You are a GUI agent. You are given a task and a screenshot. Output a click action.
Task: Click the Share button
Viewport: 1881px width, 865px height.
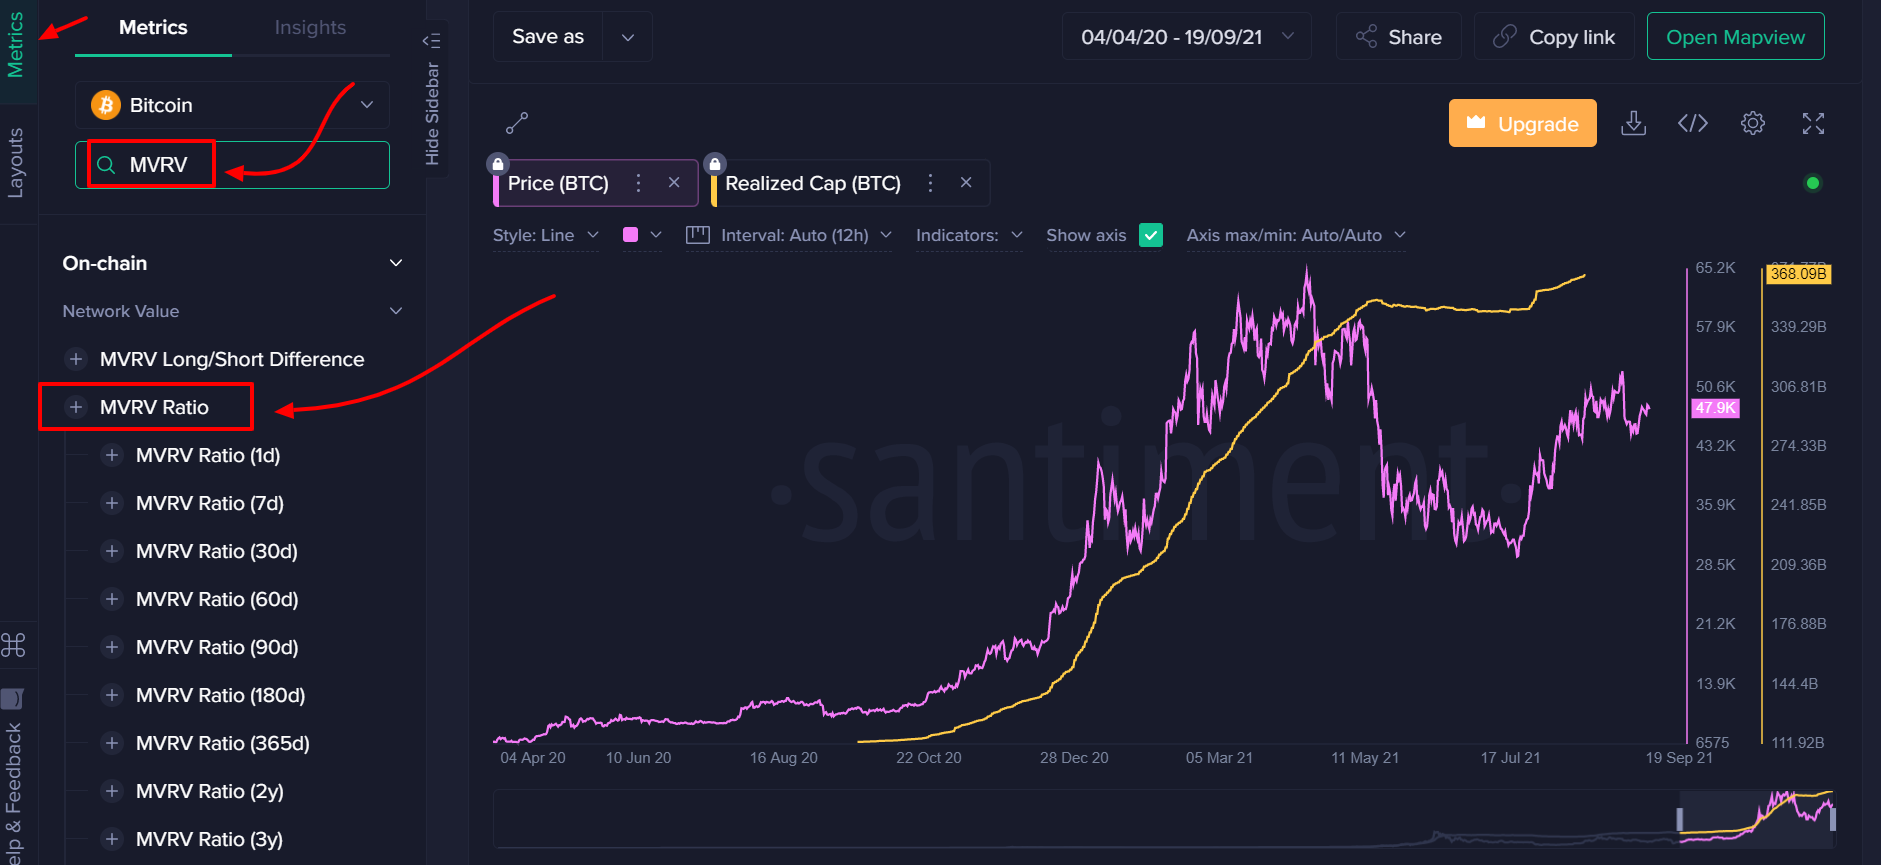pyautogui.click(x=1399, y=37)
